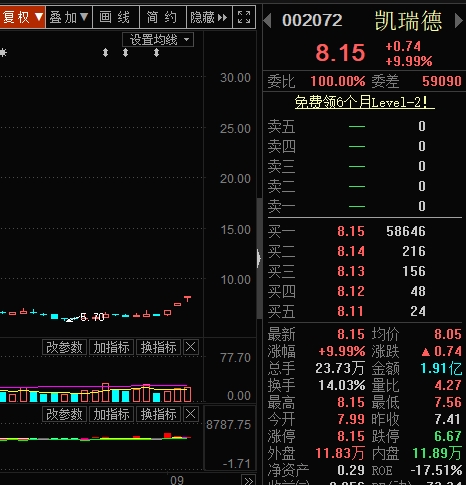Click the 隐藏 hide panel button
The height and width of the screenshot is (485, 466).
coord(209,17)
